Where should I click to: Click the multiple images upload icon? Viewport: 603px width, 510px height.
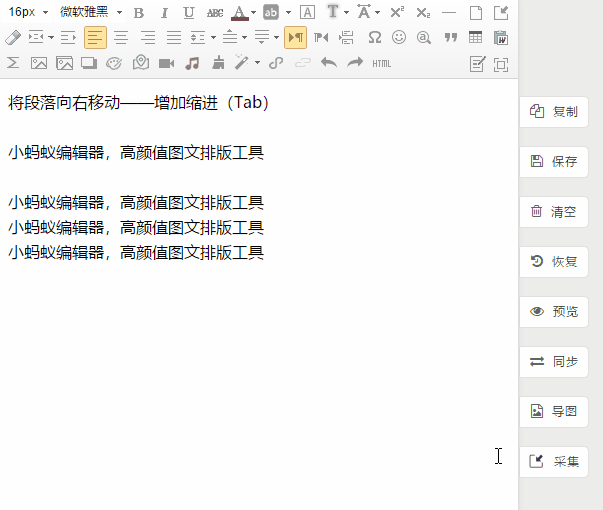64,63
